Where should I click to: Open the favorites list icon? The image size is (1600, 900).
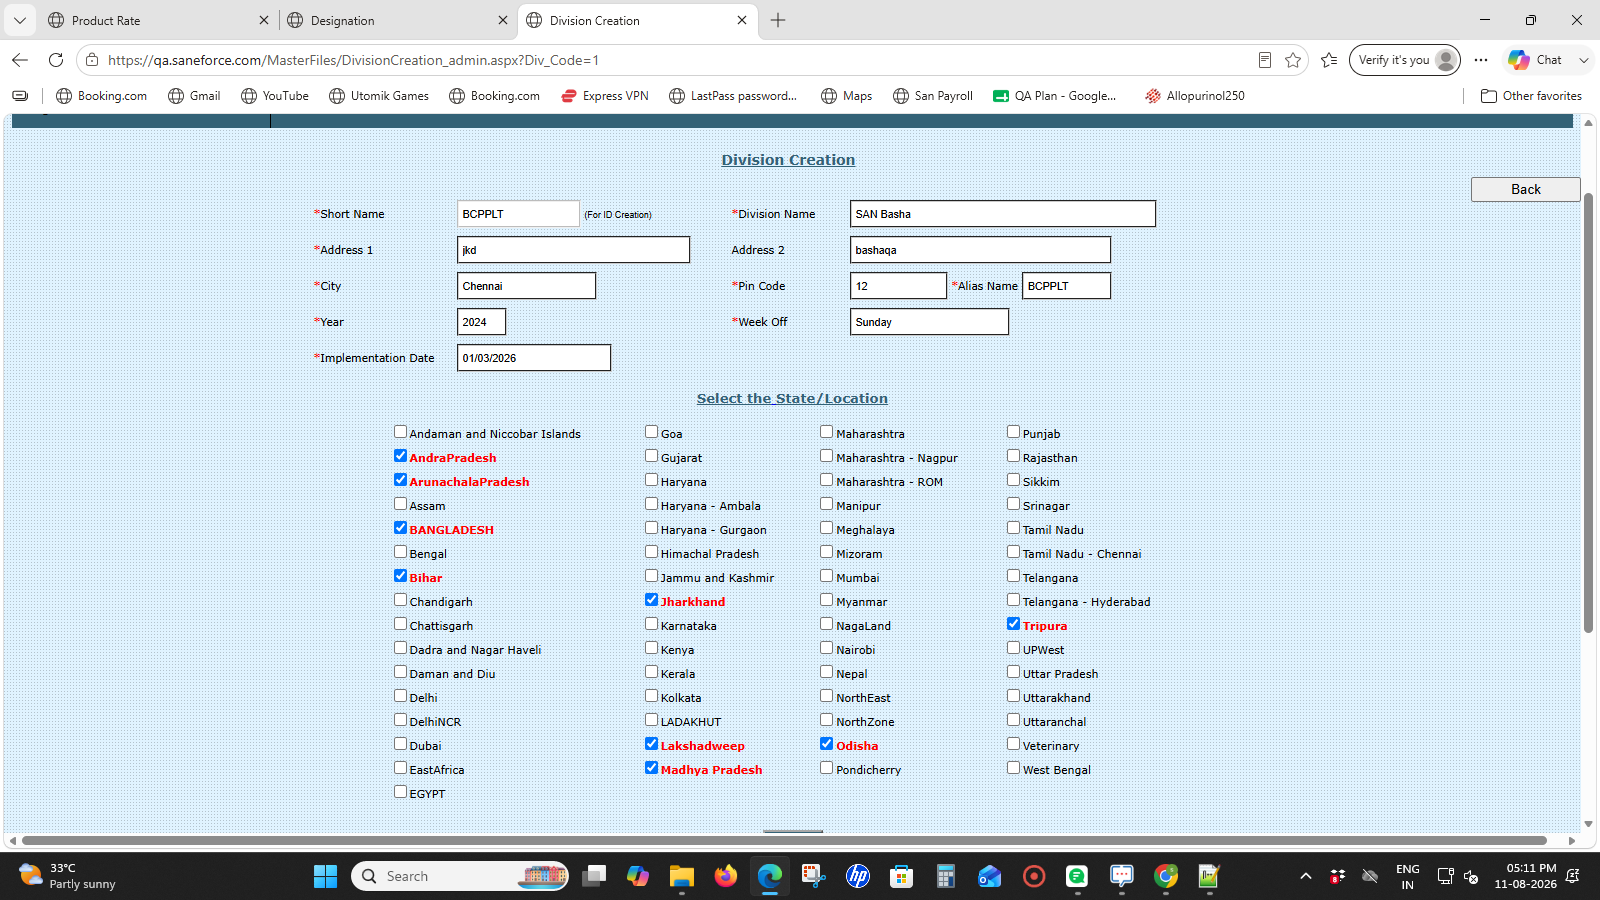click(1329, 60)
